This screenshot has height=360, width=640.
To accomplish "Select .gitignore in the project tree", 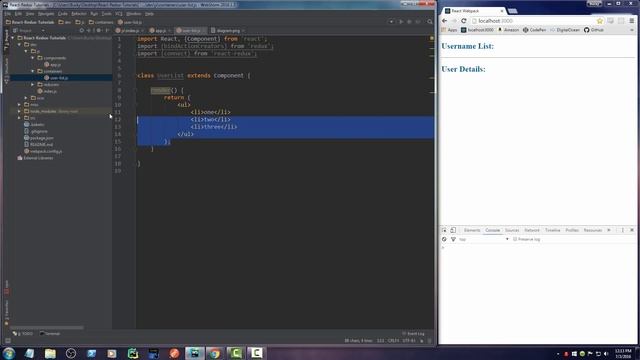I will pyautogui.click(x=36, y=131).
